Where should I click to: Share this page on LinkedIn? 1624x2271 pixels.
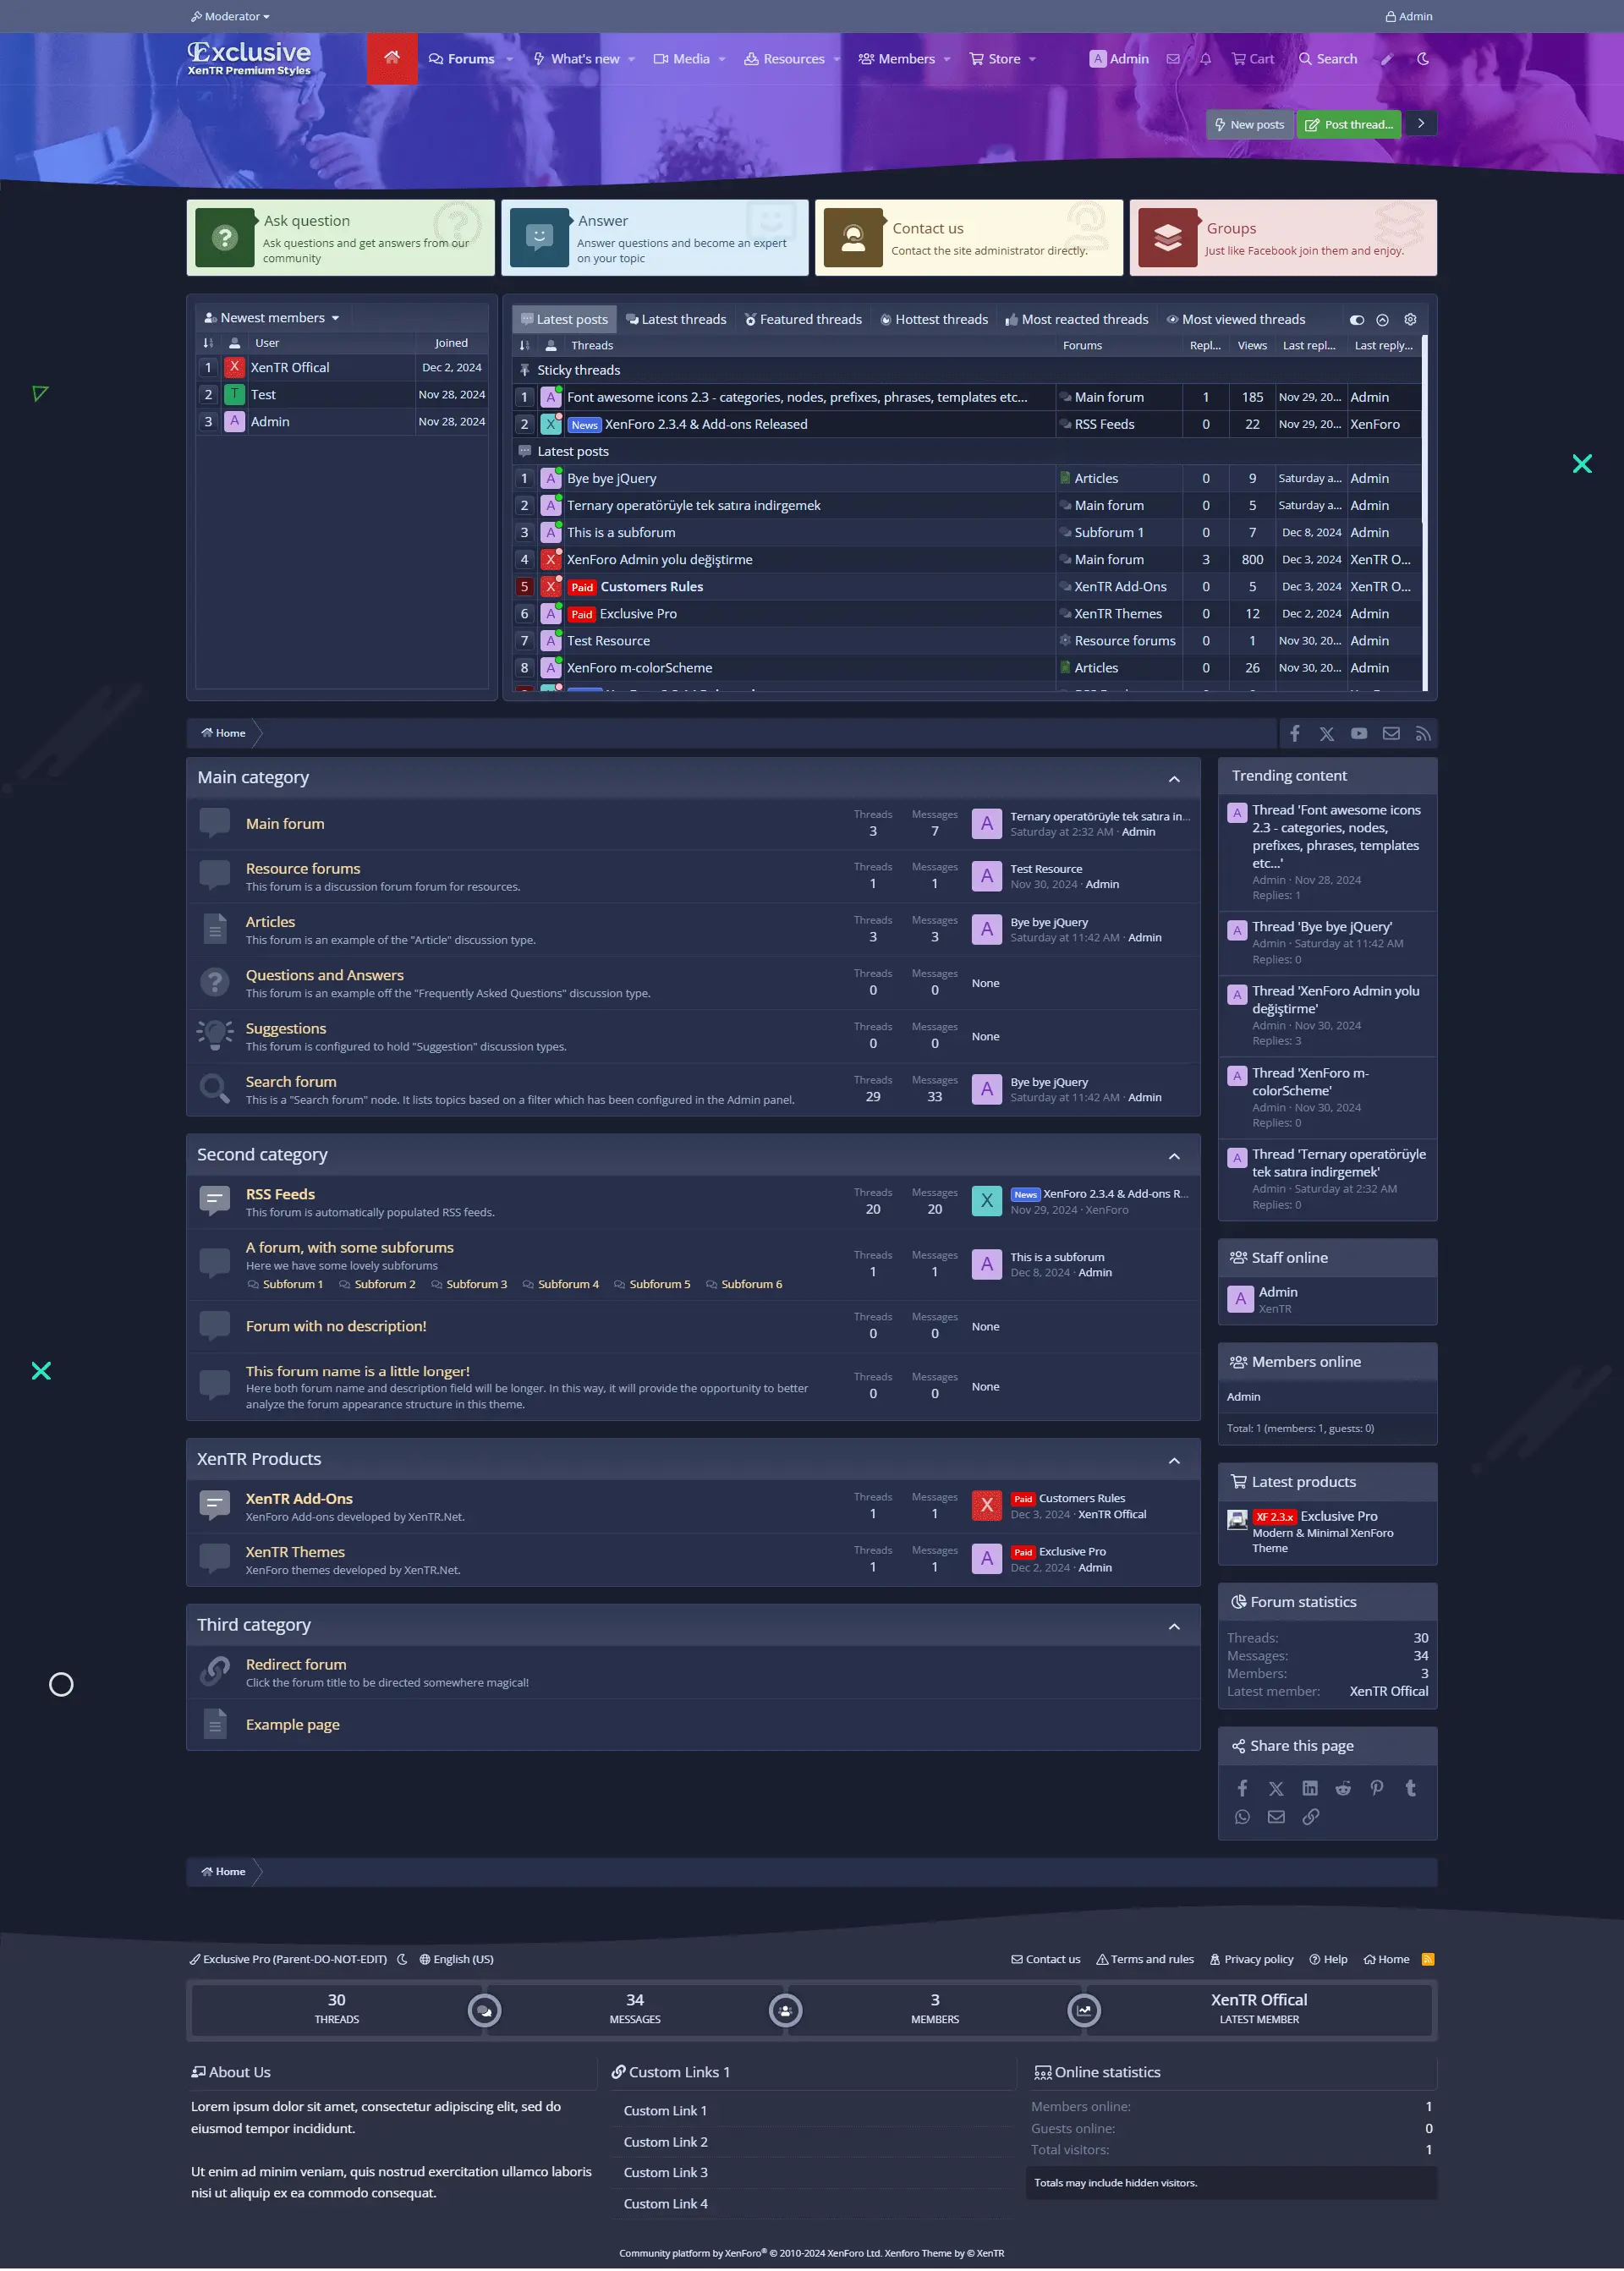tap(1309, 1787)
